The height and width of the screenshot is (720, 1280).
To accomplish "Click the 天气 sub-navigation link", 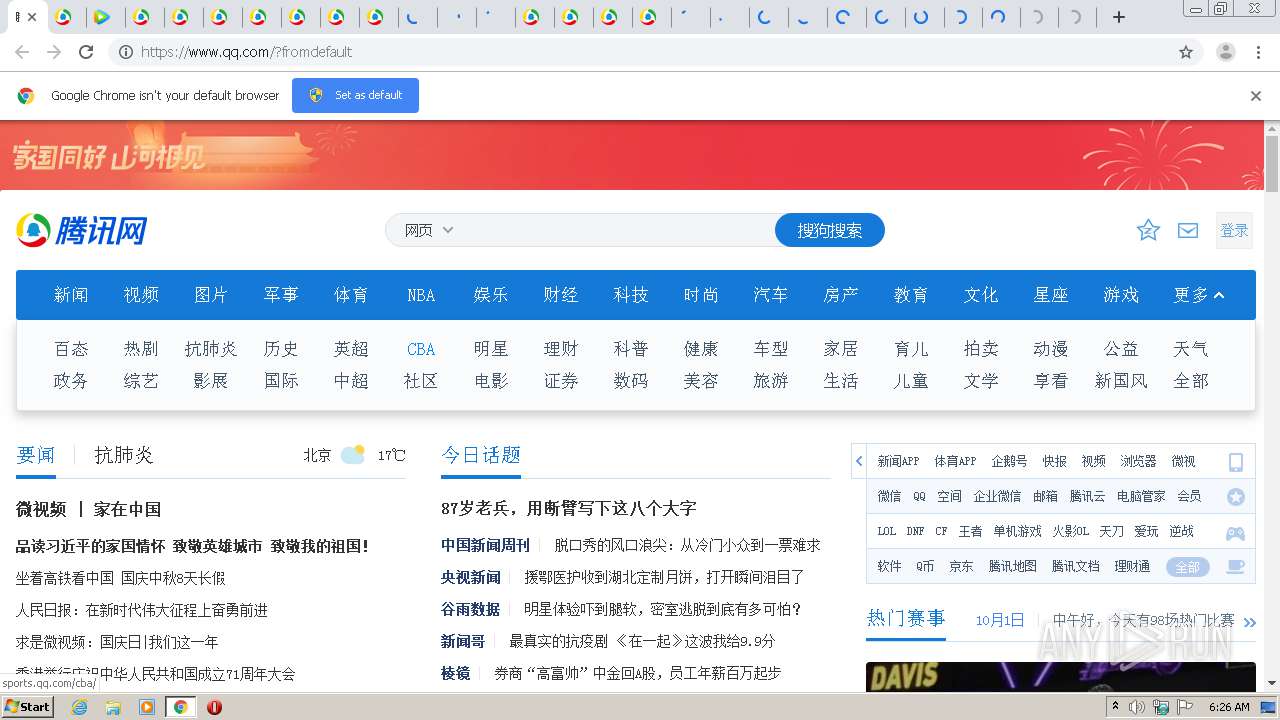I will click(1190, 349).
